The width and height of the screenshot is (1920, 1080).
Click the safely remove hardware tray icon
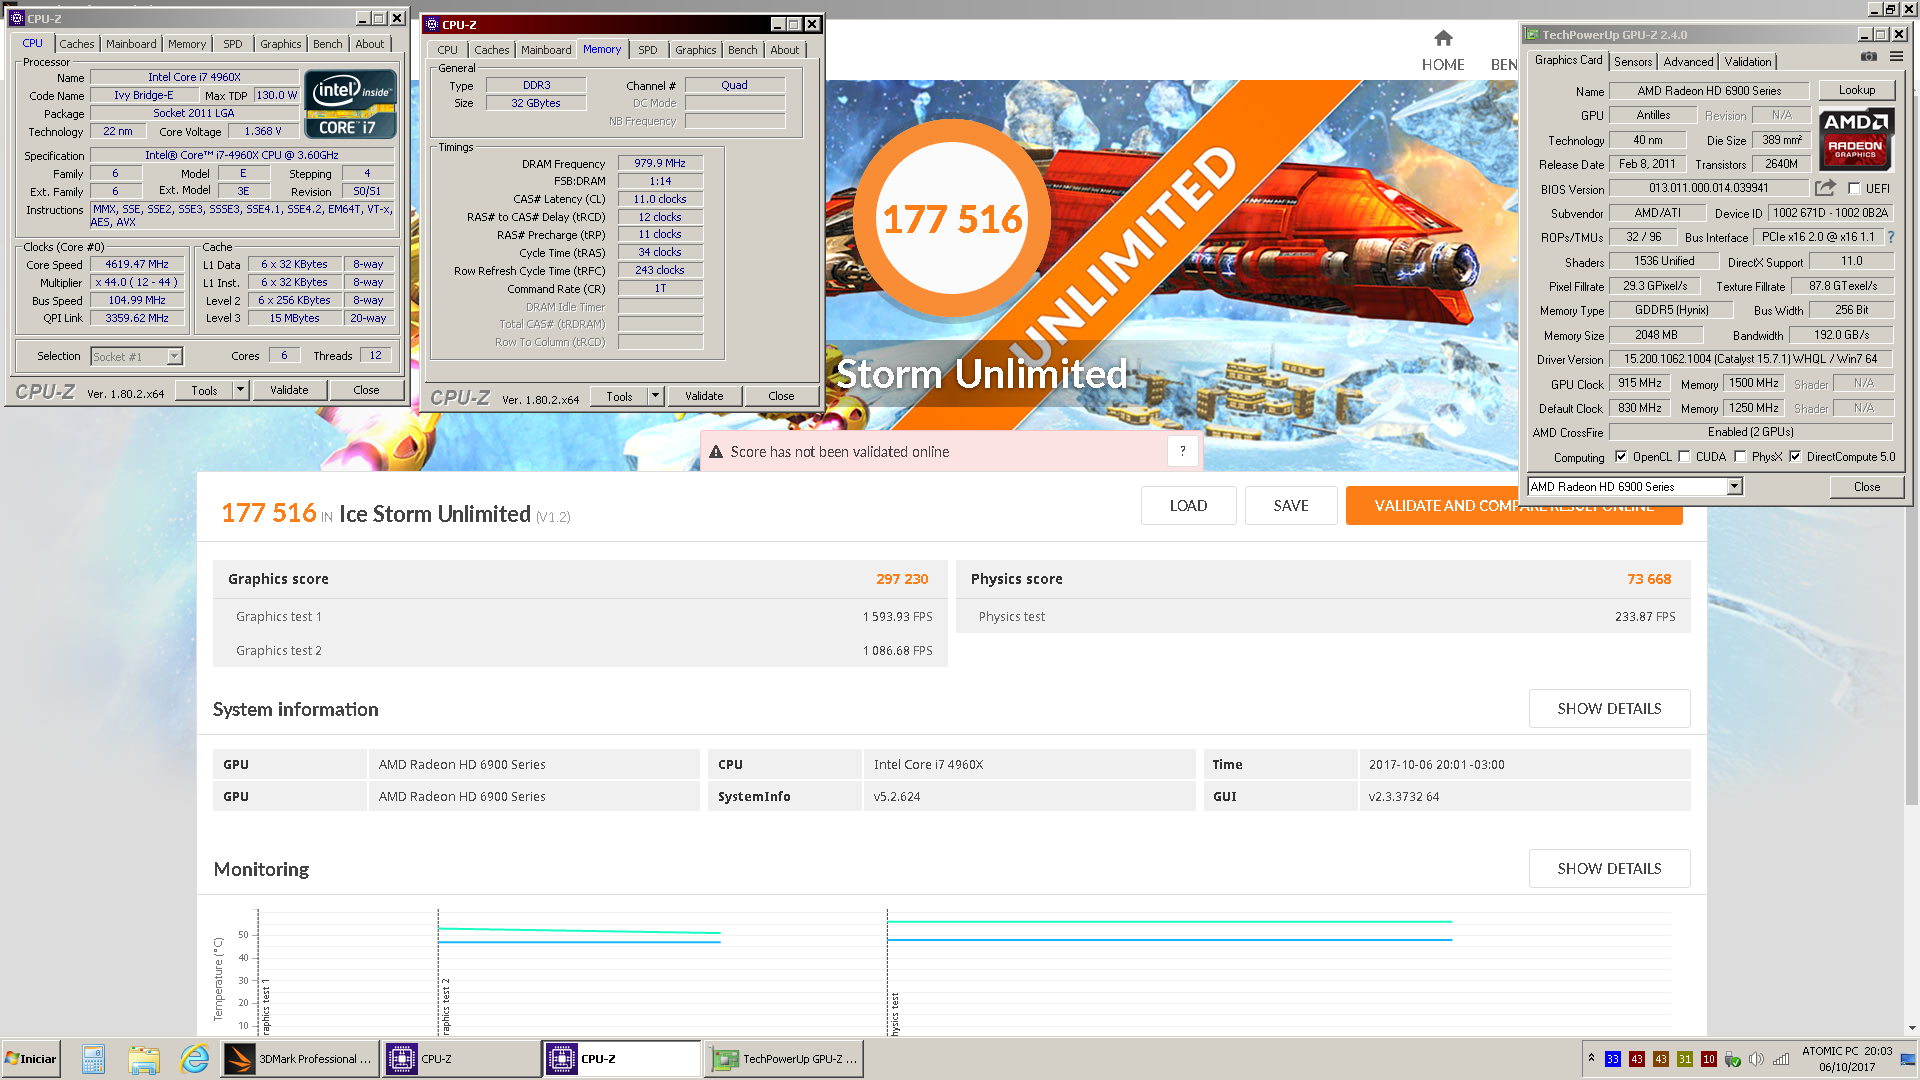click(x=1733, y=1059)
